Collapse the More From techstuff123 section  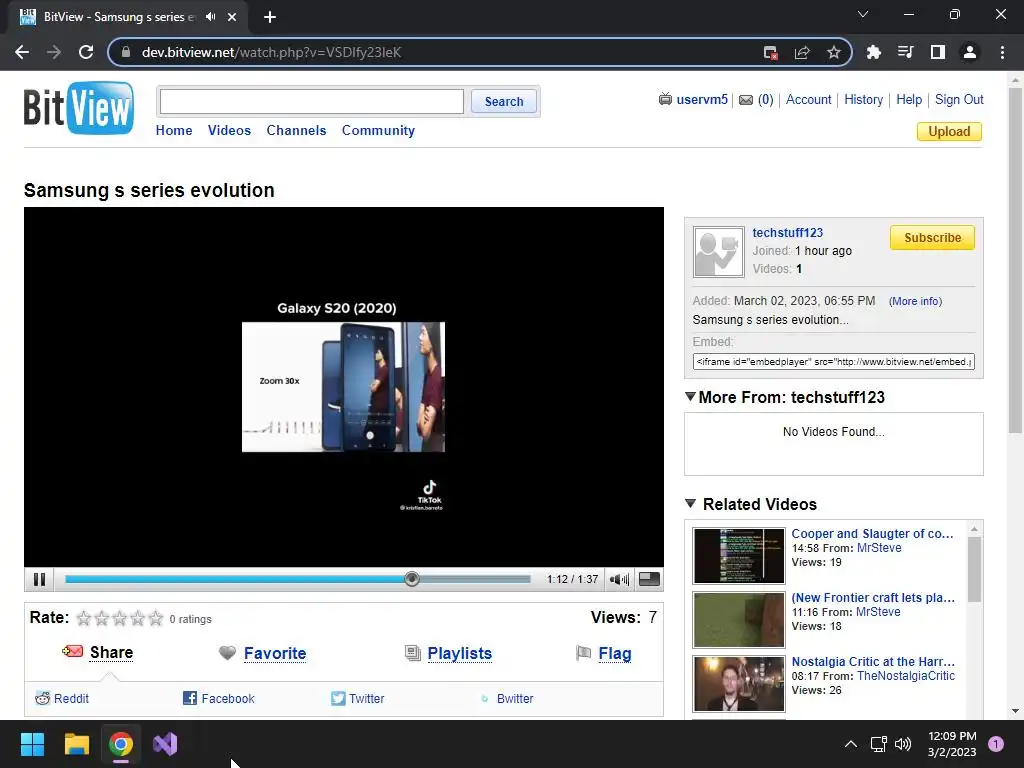(x=690, y=396)
